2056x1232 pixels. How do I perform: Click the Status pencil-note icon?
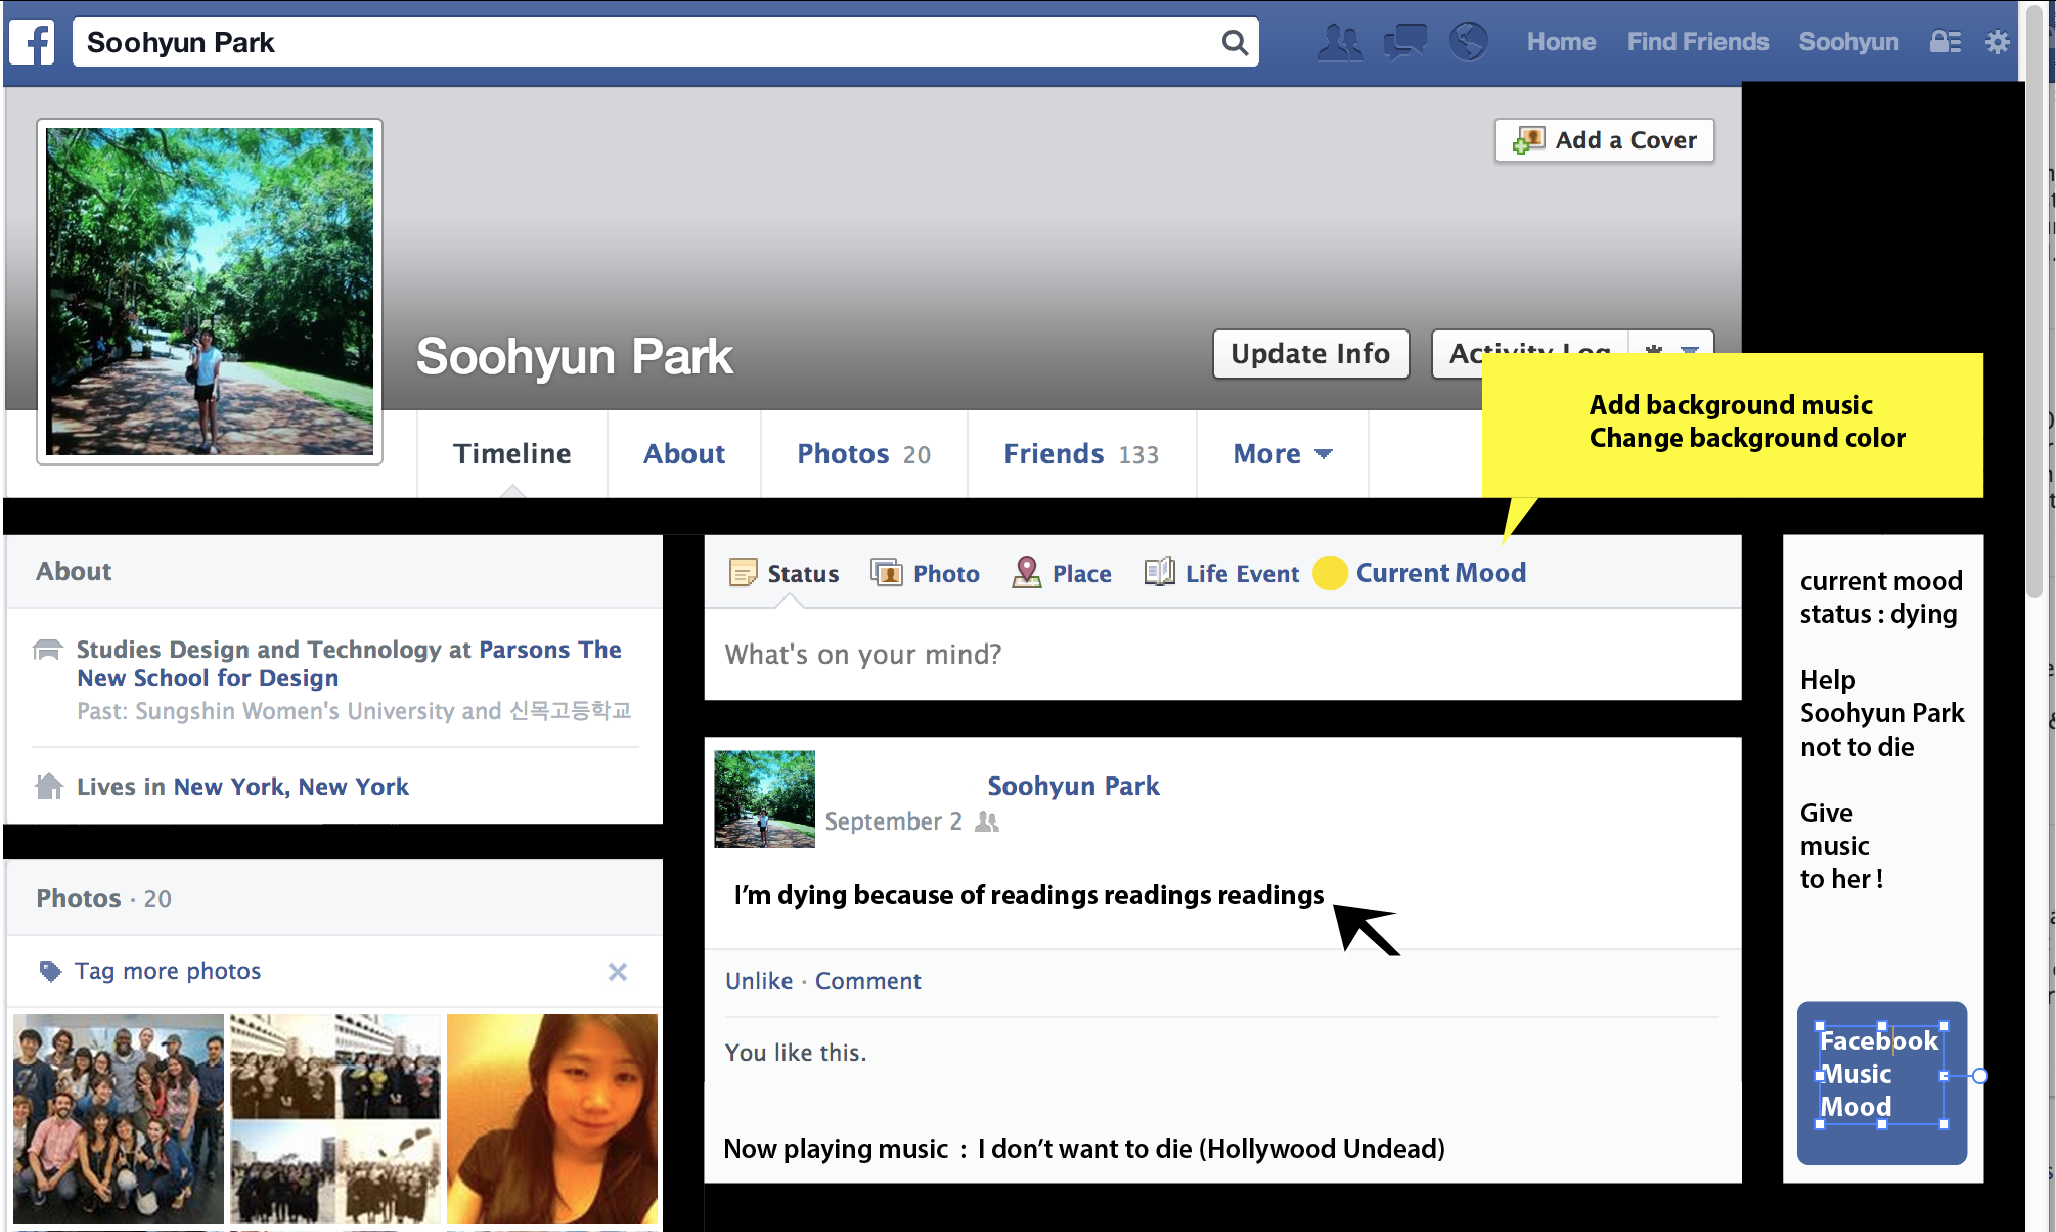(x=743, y=573)
